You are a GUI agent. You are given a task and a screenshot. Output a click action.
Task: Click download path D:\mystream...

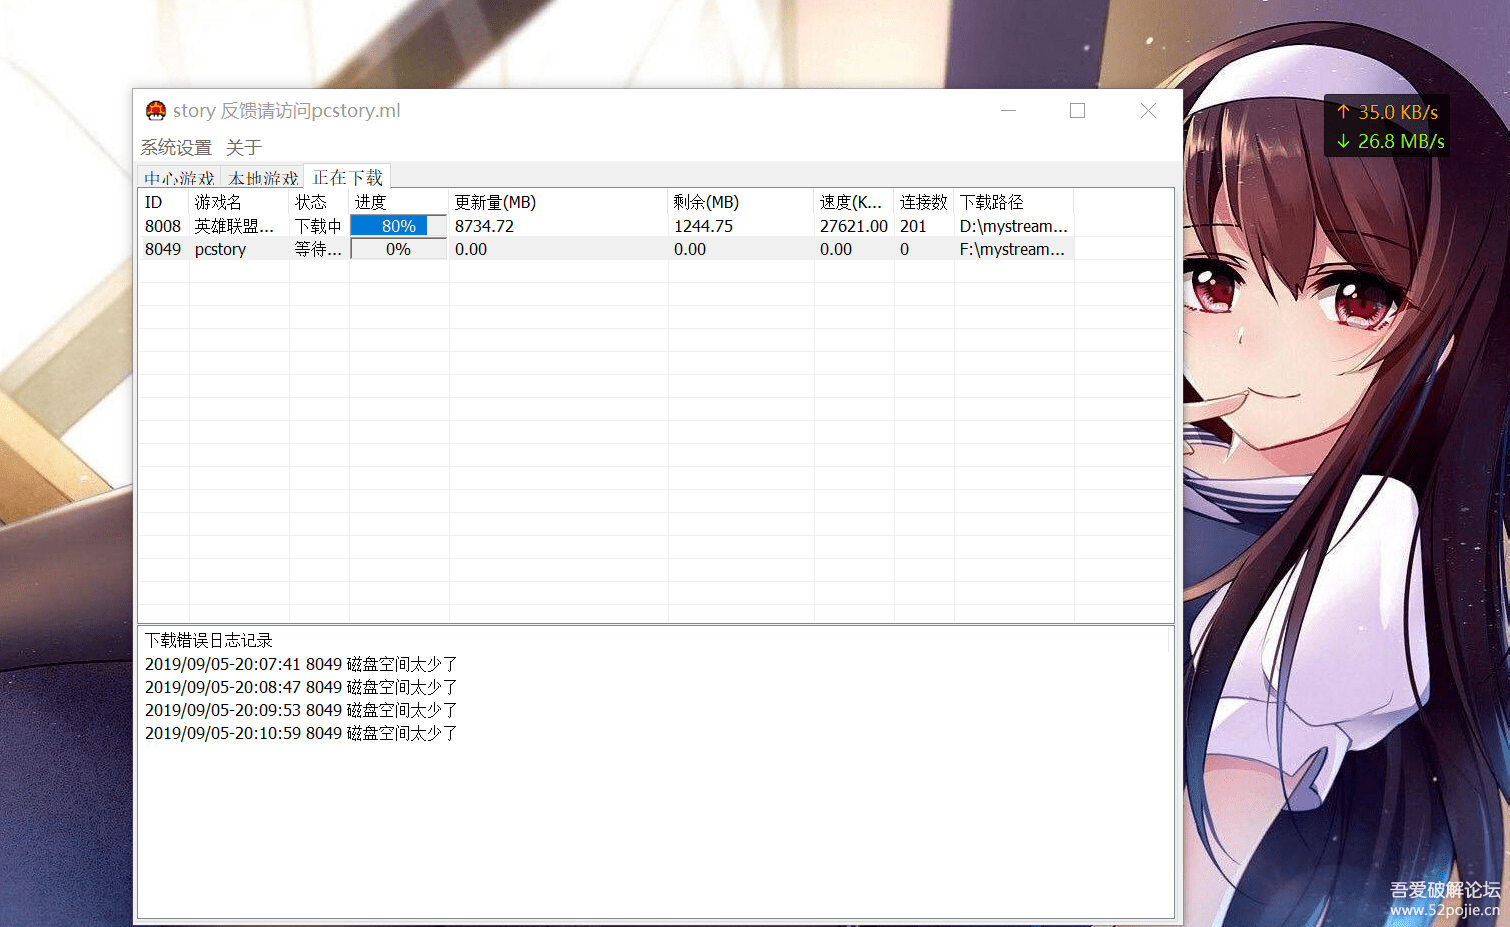(1014, 226)
